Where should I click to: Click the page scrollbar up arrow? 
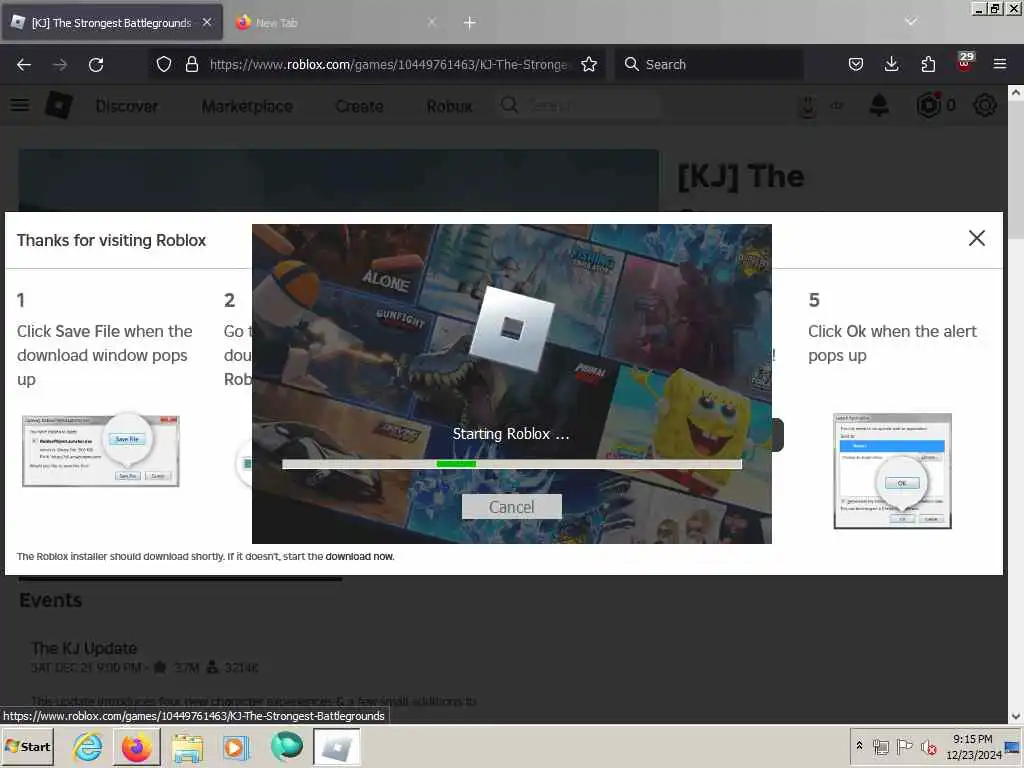click(1016, 93)
